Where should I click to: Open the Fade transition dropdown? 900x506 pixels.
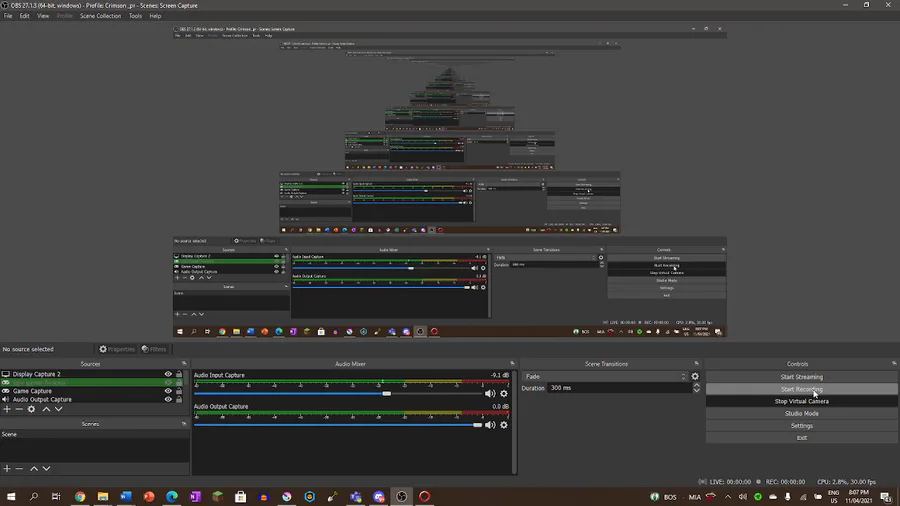(605, 376)
